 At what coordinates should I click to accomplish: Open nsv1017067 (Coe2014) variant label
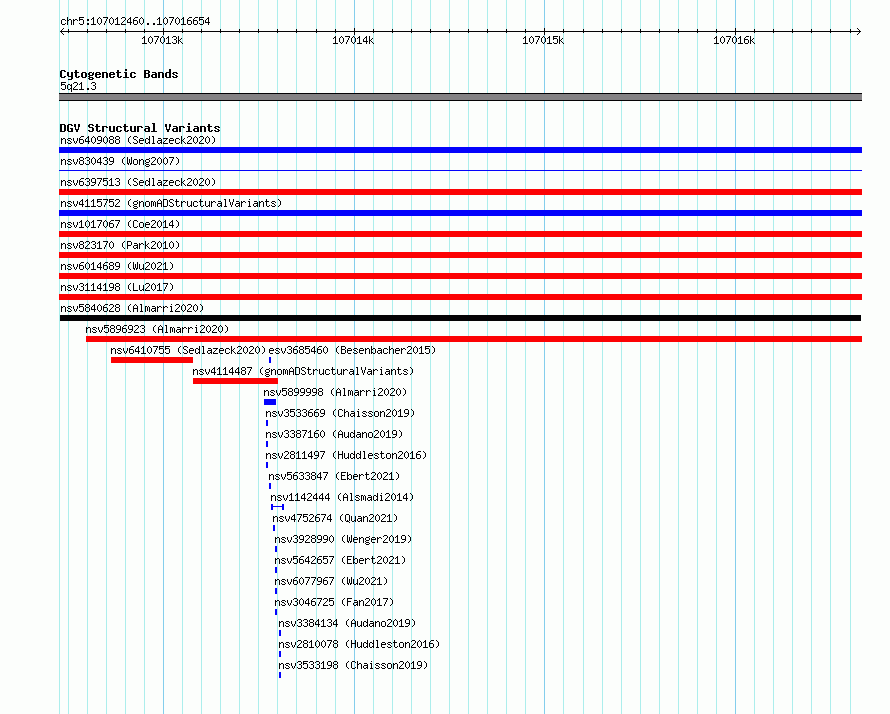(120, 224)
